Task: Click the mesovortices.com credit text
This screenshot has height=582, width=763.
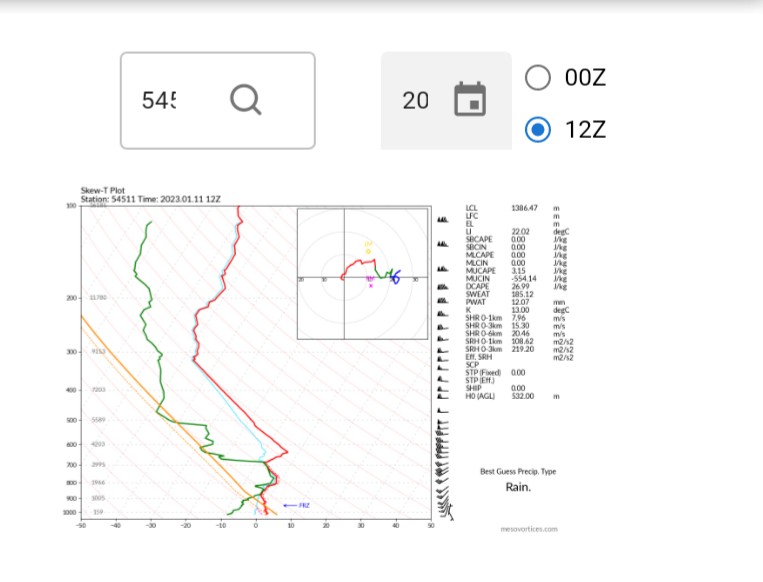Action: coord(529,529)
